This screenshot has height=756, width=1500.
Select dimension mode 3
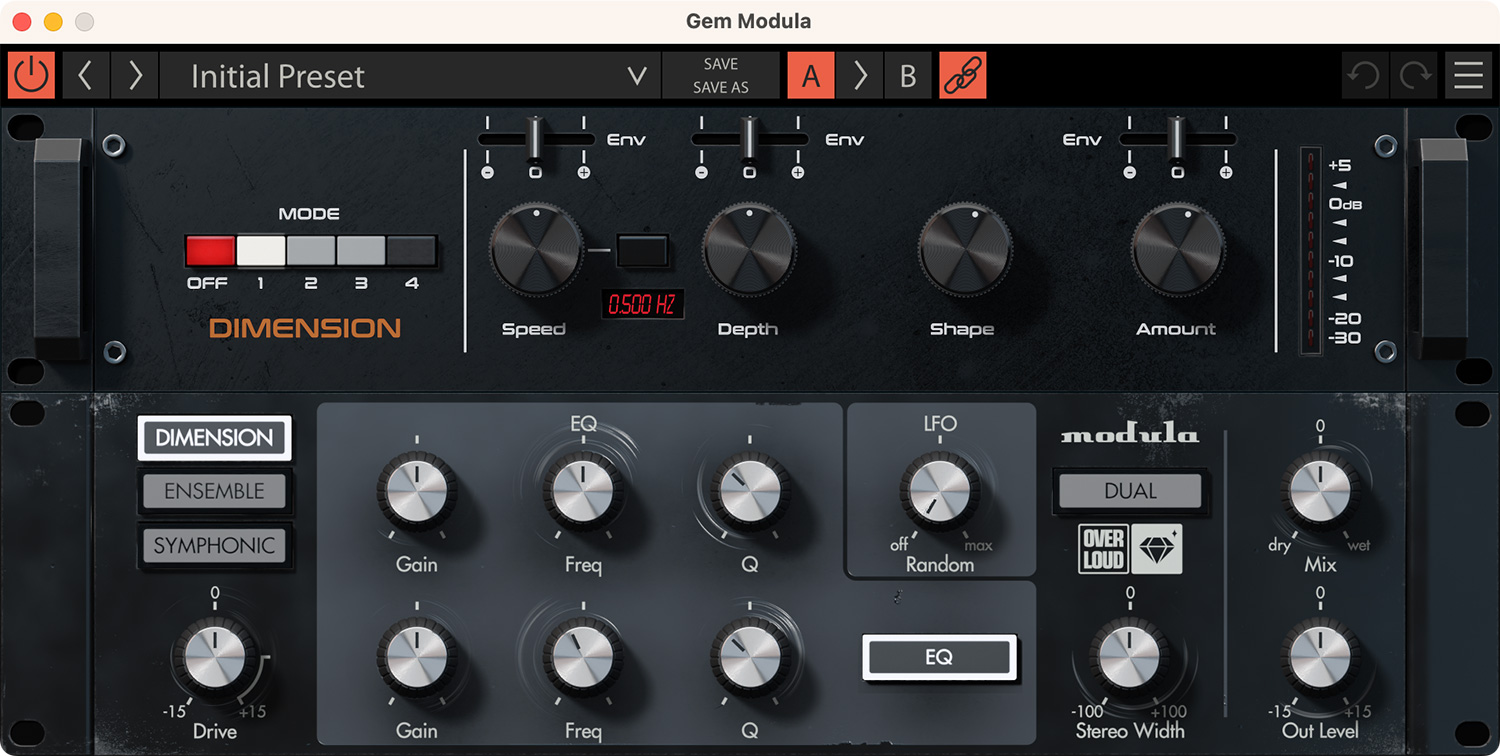point(361,250)
